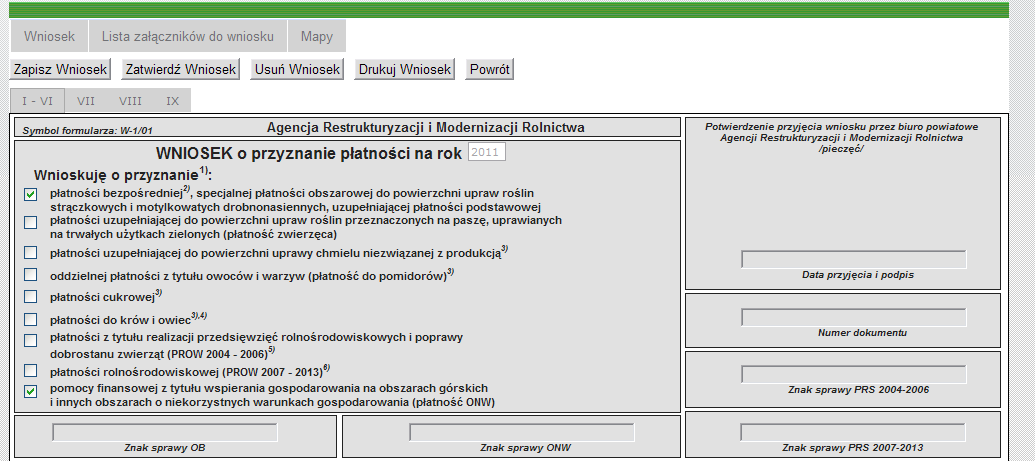Open the Mapy tab

pyautogui.click(x=317, y=36)
